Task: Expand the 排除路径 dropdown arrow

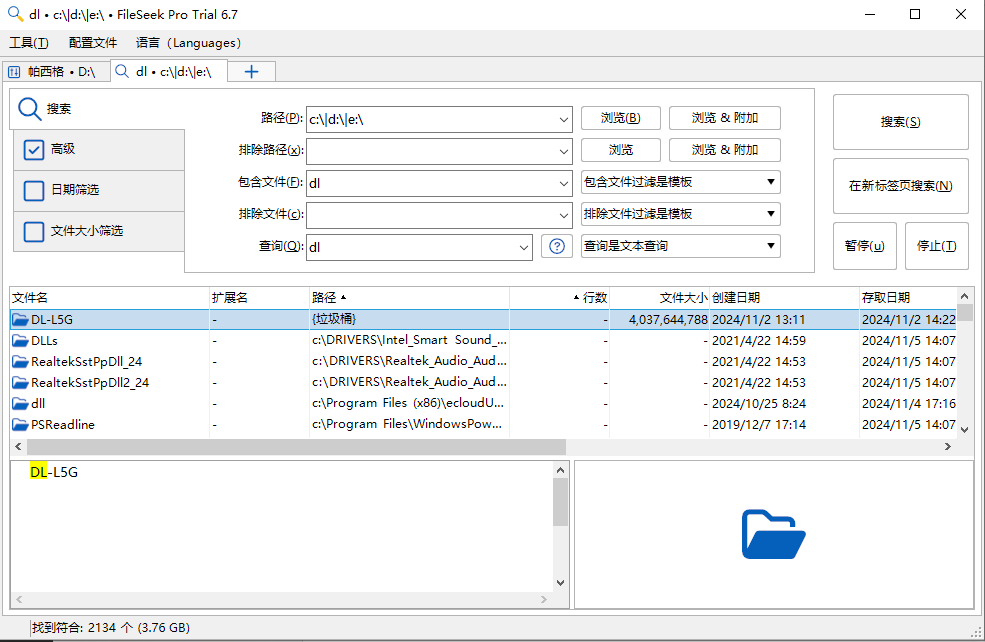Action: pyautogui.click(x=563, y=151)
